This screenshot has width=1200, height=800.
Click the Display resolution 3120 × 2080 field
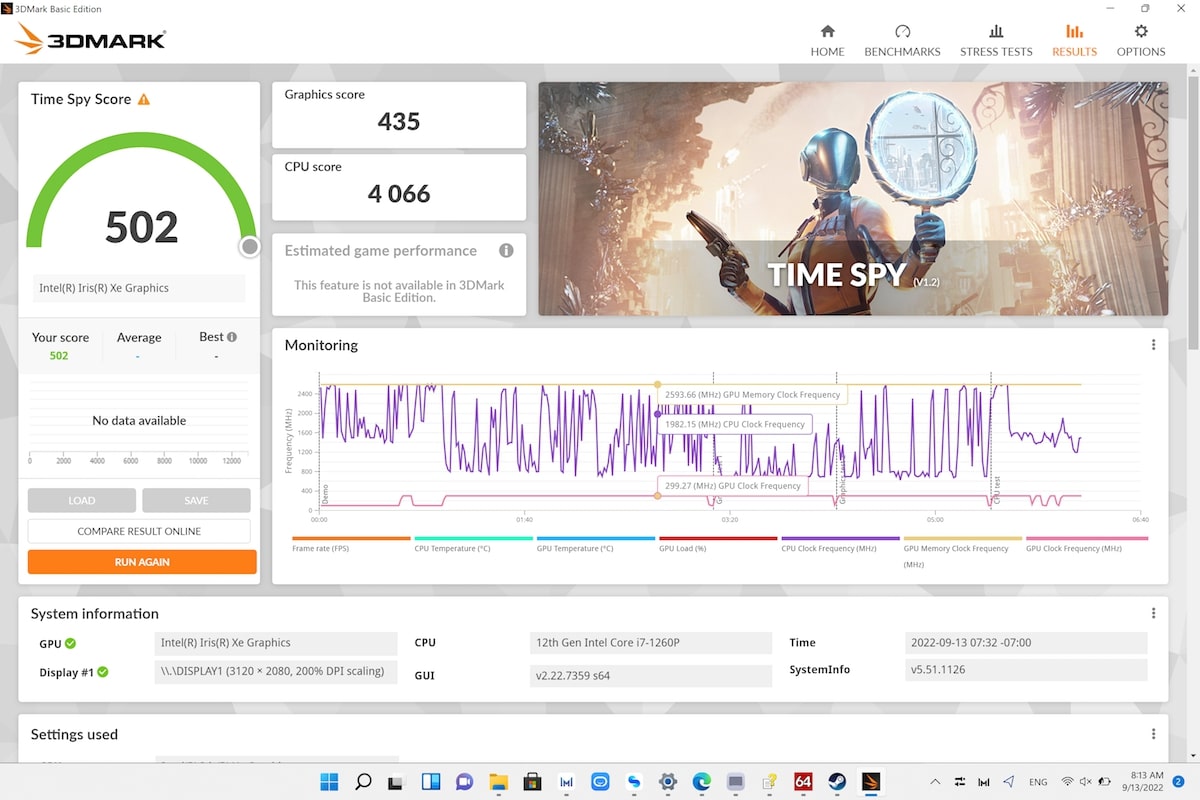[x=277, y=671]
